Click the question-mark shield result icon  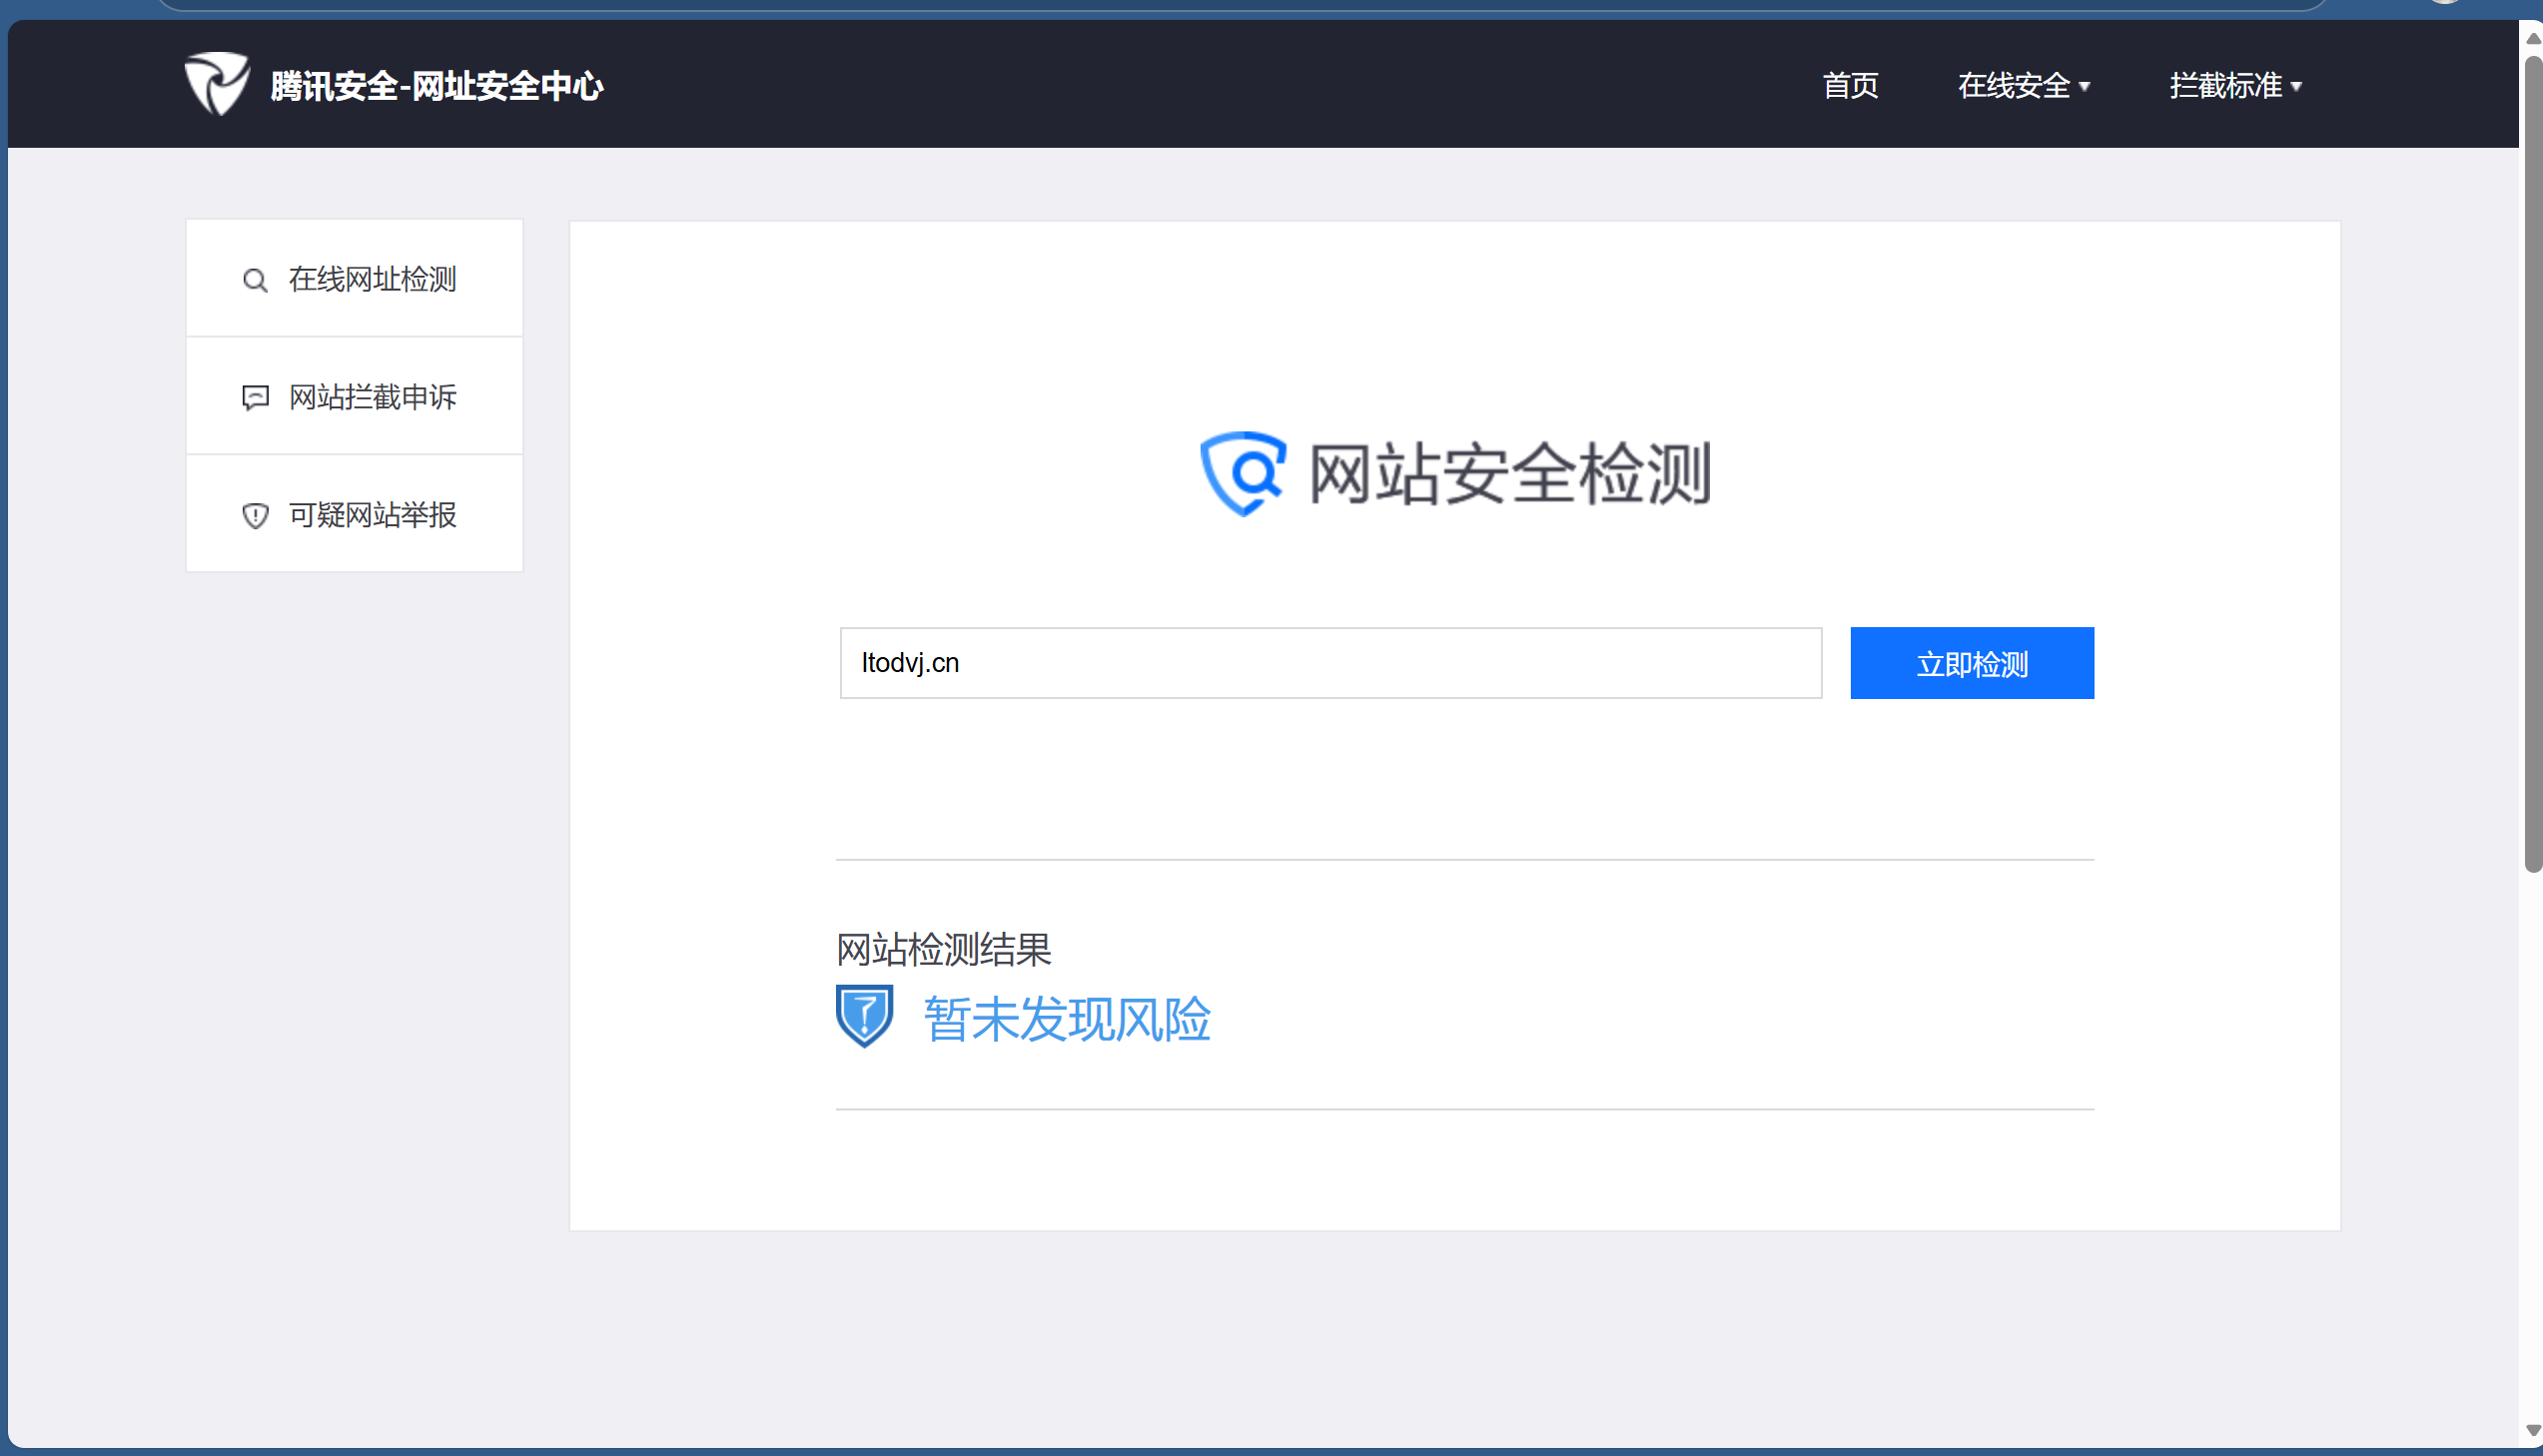pyautogui.click(x=864, y=1016)
